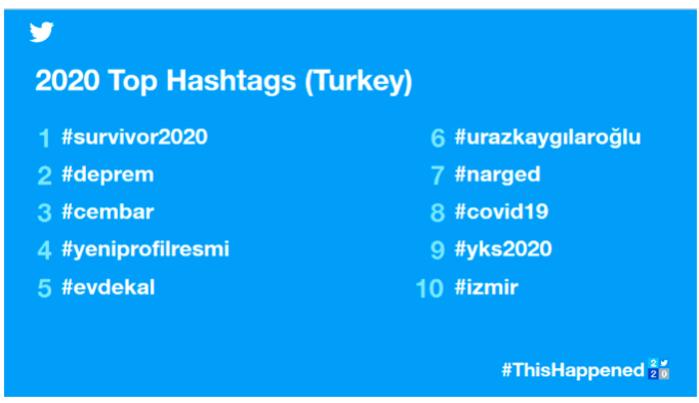Open the #deprem hashtag
Screen dimensions: 699x403
[x=108, y=174]
